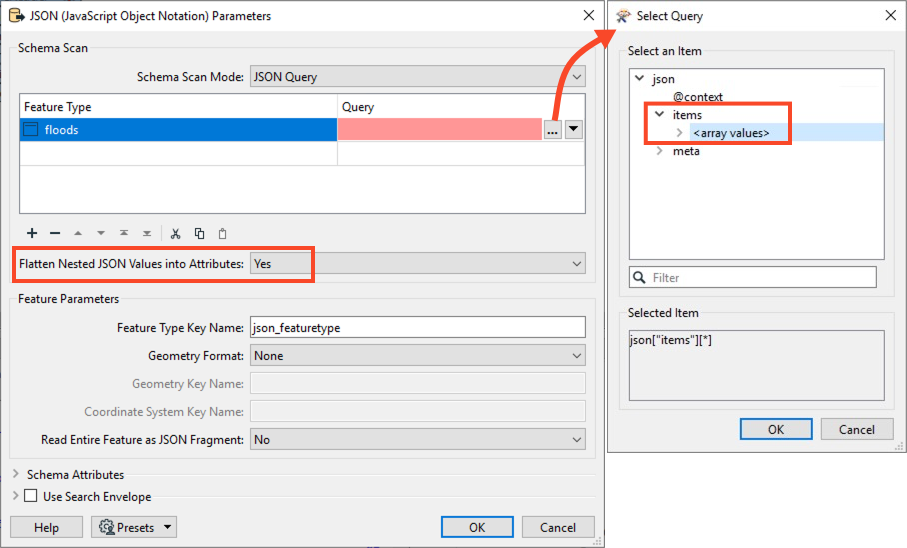Screen dimensions: 907x548
Task: Close the JSON Parameters dialog
Action: coord(589,15)
